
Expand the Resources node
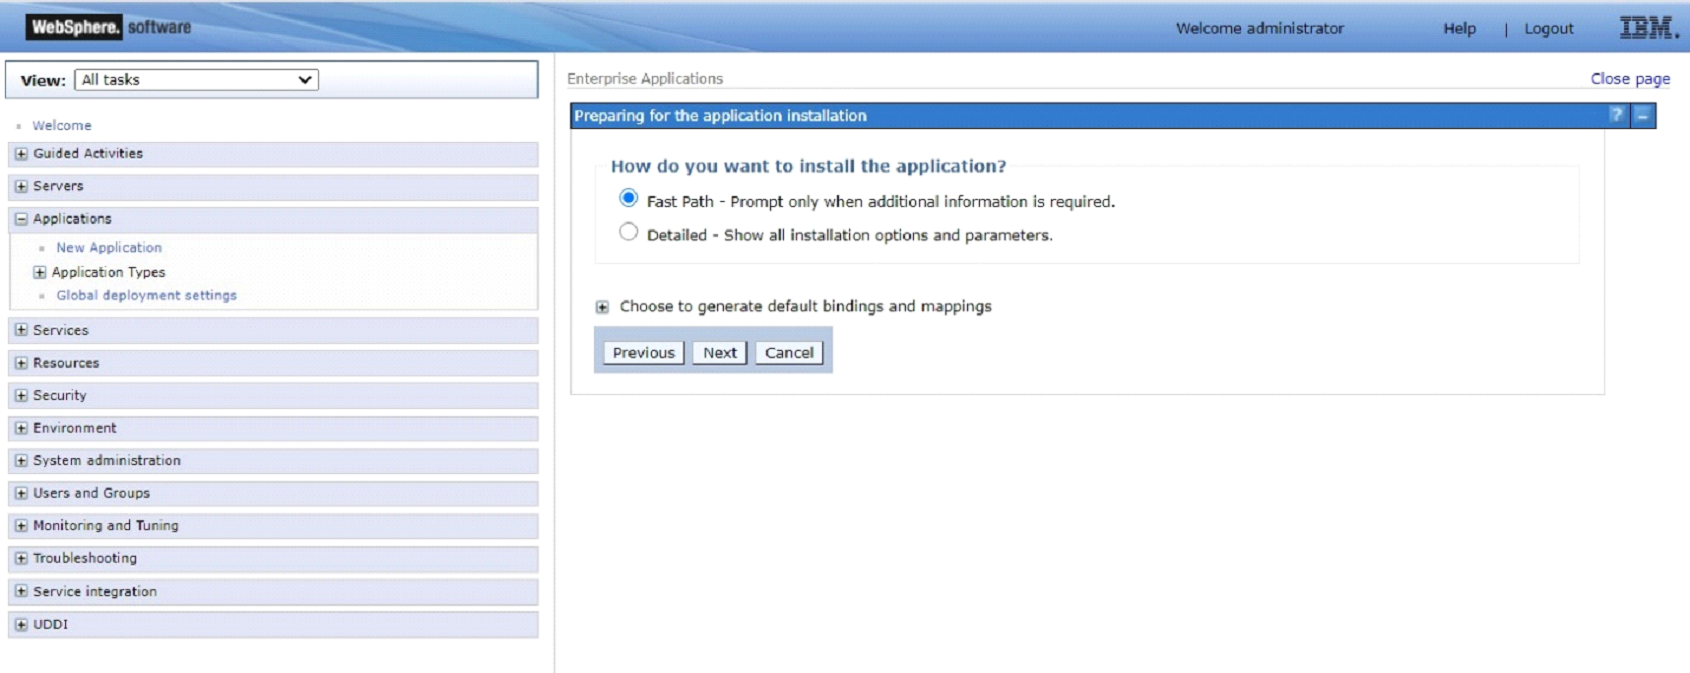click(21, 363)
